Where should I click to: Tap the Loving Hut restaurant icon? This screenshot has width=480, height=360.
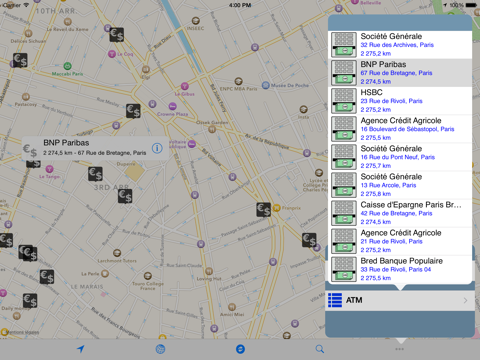coord(209,271)
